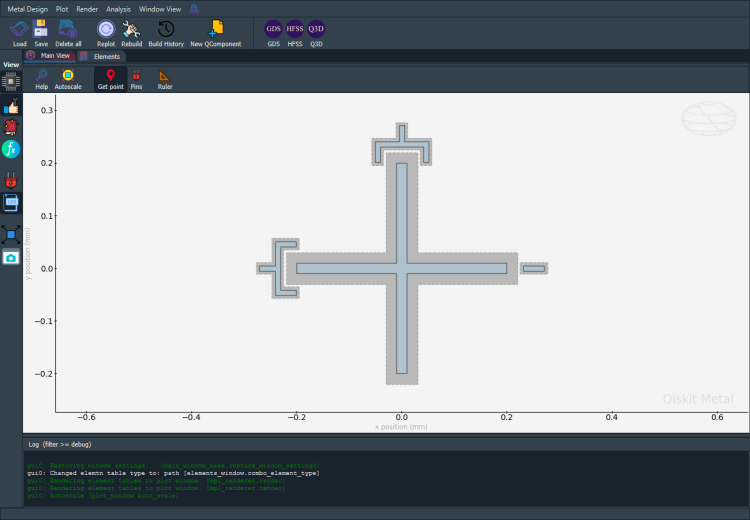Save the design with Save icon
Image resolution: width=750 pixels, height=520 pixels.
click(41, 33)
